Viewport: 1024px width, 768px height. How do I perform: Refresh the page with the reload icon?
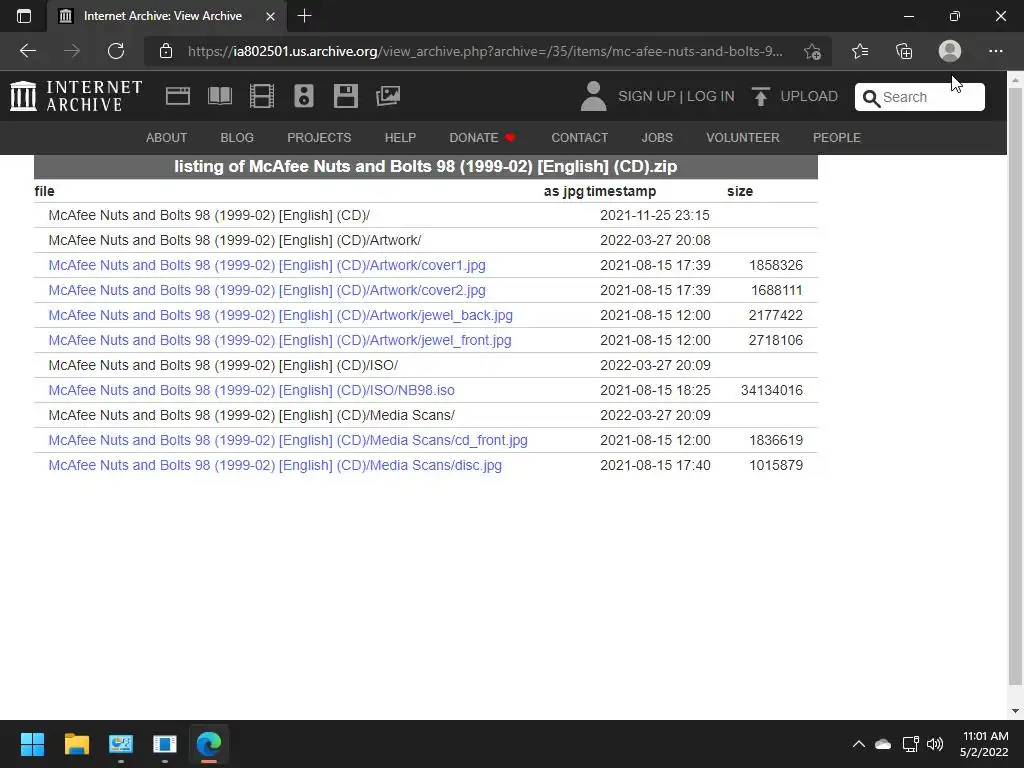pos(116,51)
